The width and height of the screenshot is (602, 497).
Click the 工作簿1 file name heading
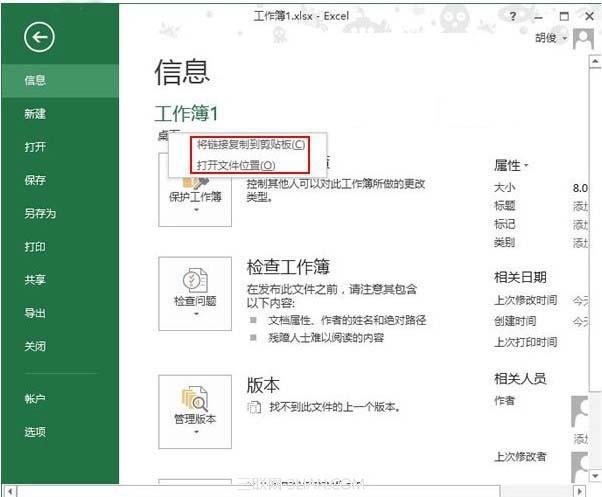click(186, 114)
